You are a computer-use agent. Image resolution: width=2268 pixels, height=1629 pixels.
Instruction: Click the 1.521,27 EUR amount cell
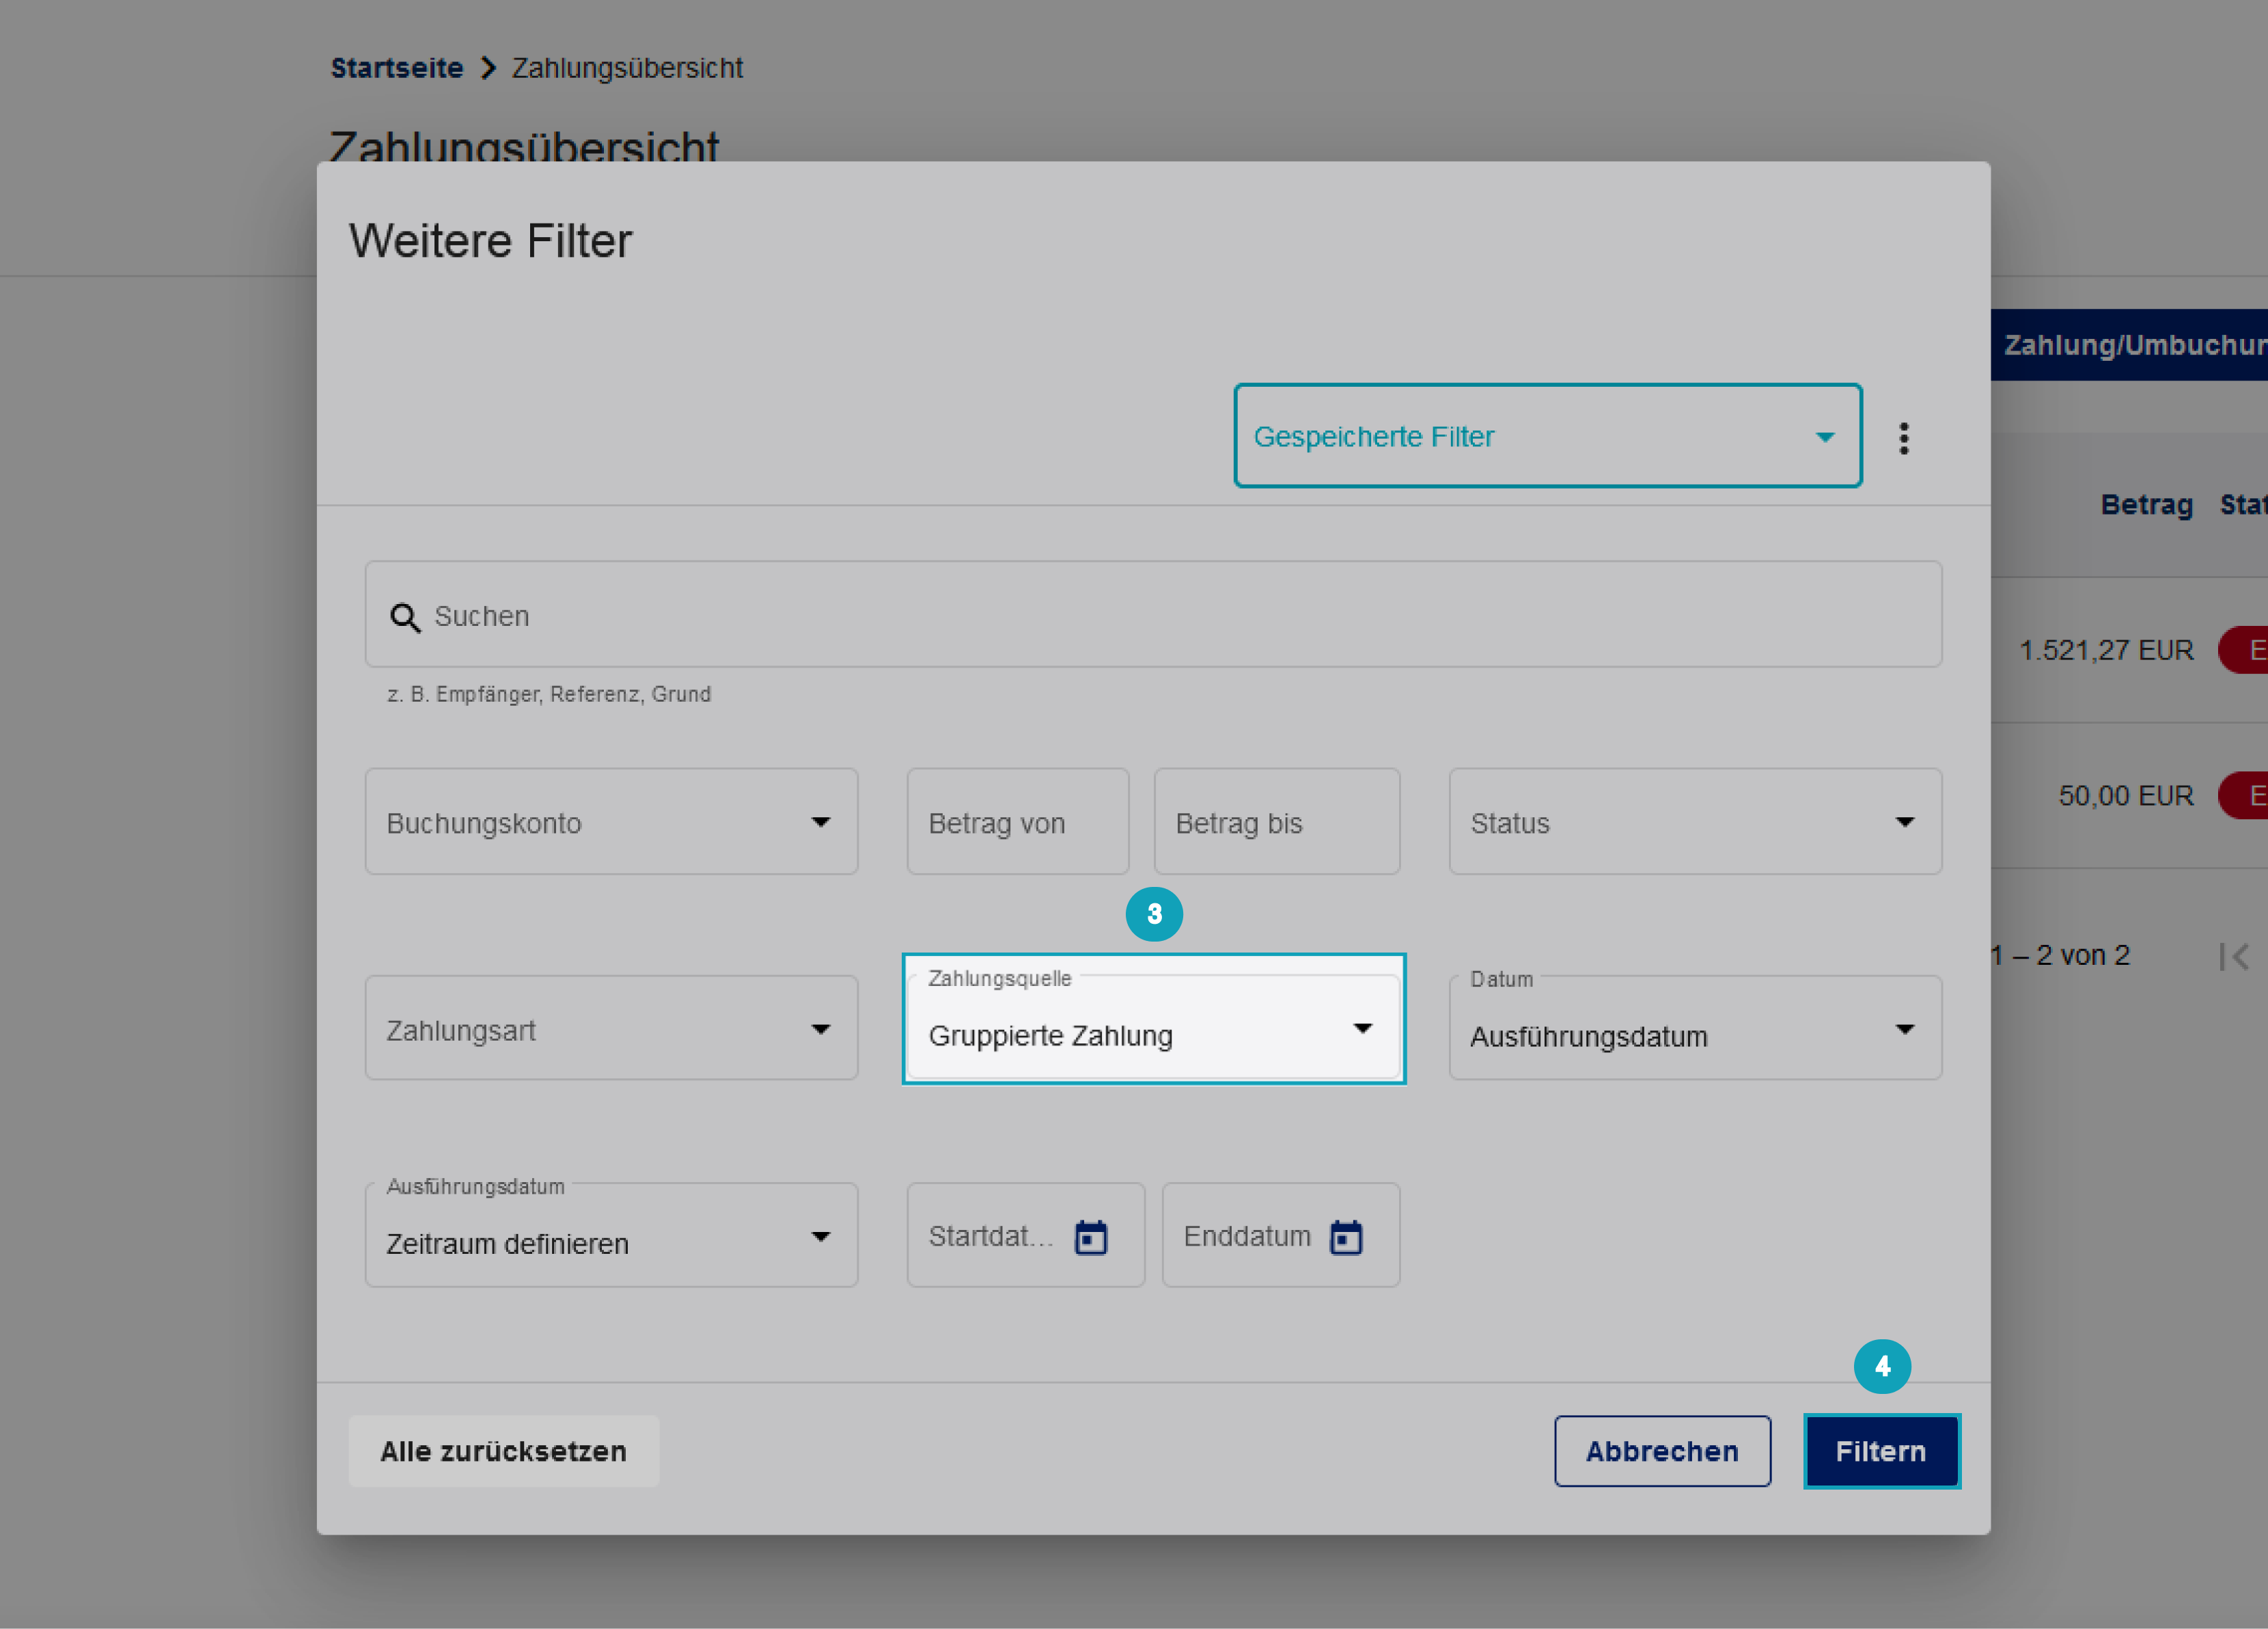pos(2106,650)
